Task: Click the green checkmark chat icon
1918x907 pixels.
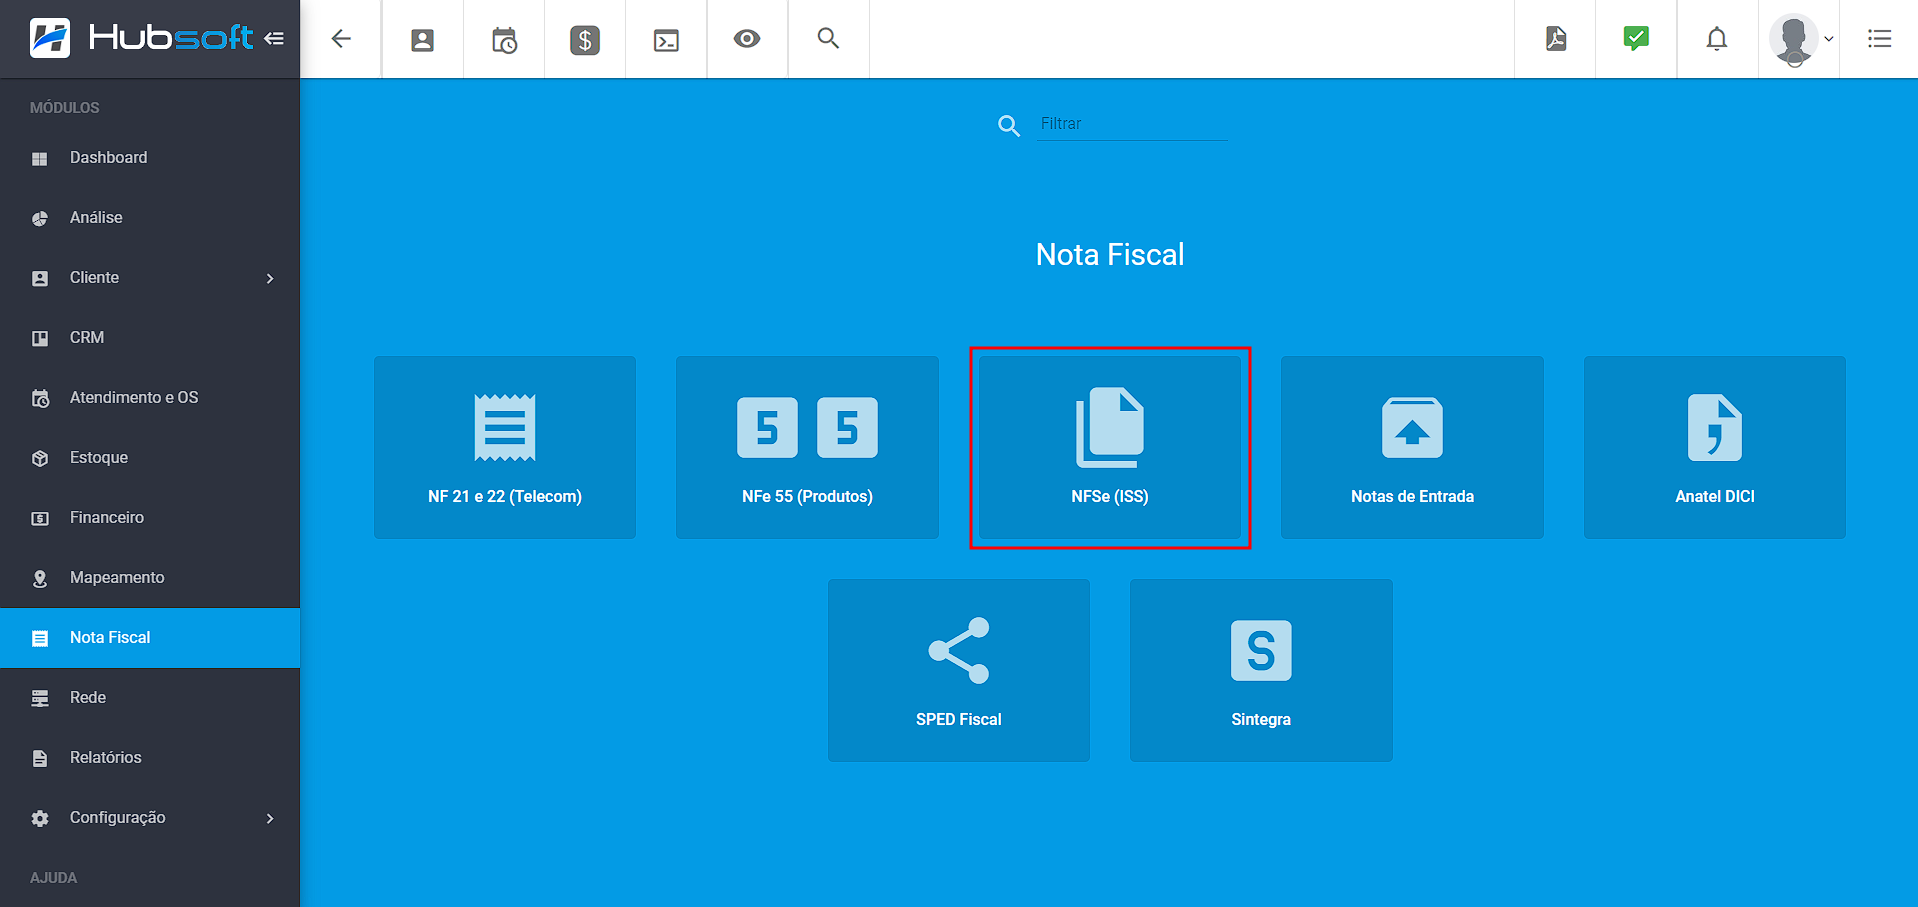Action: click(1636, 39)
